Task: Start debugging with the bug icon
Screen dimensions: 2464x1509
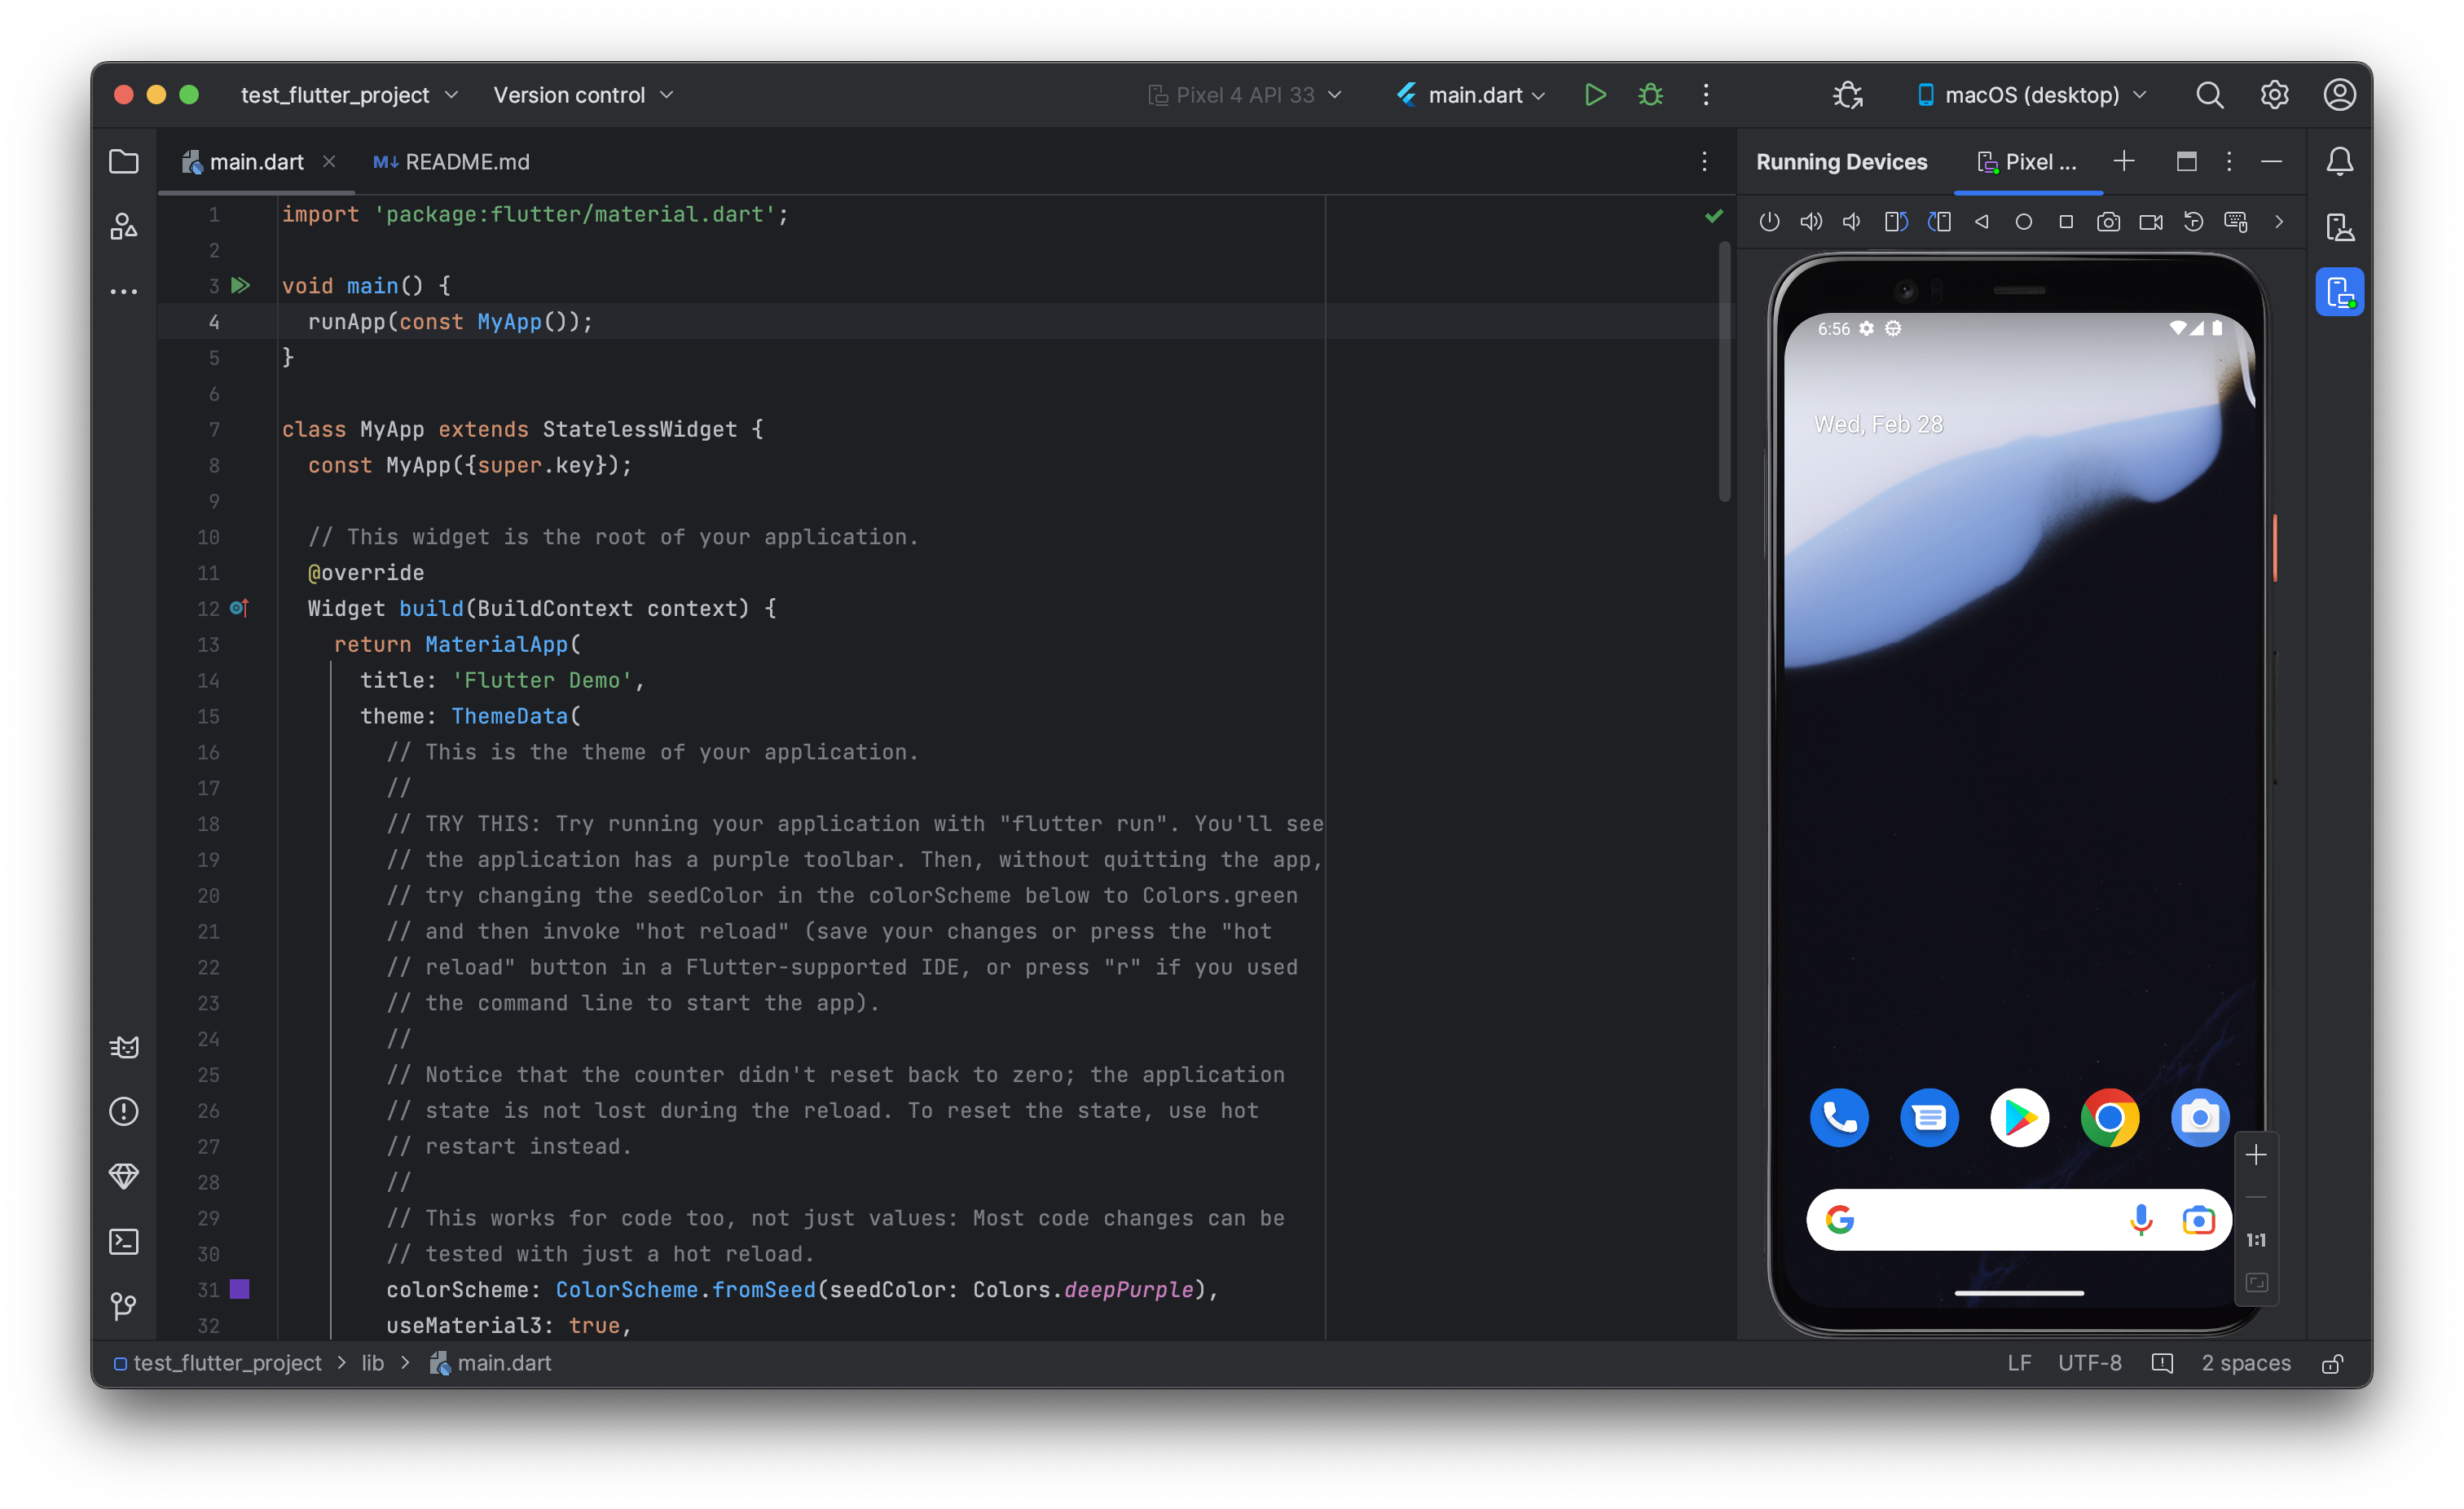Action: click(1650, 95)
